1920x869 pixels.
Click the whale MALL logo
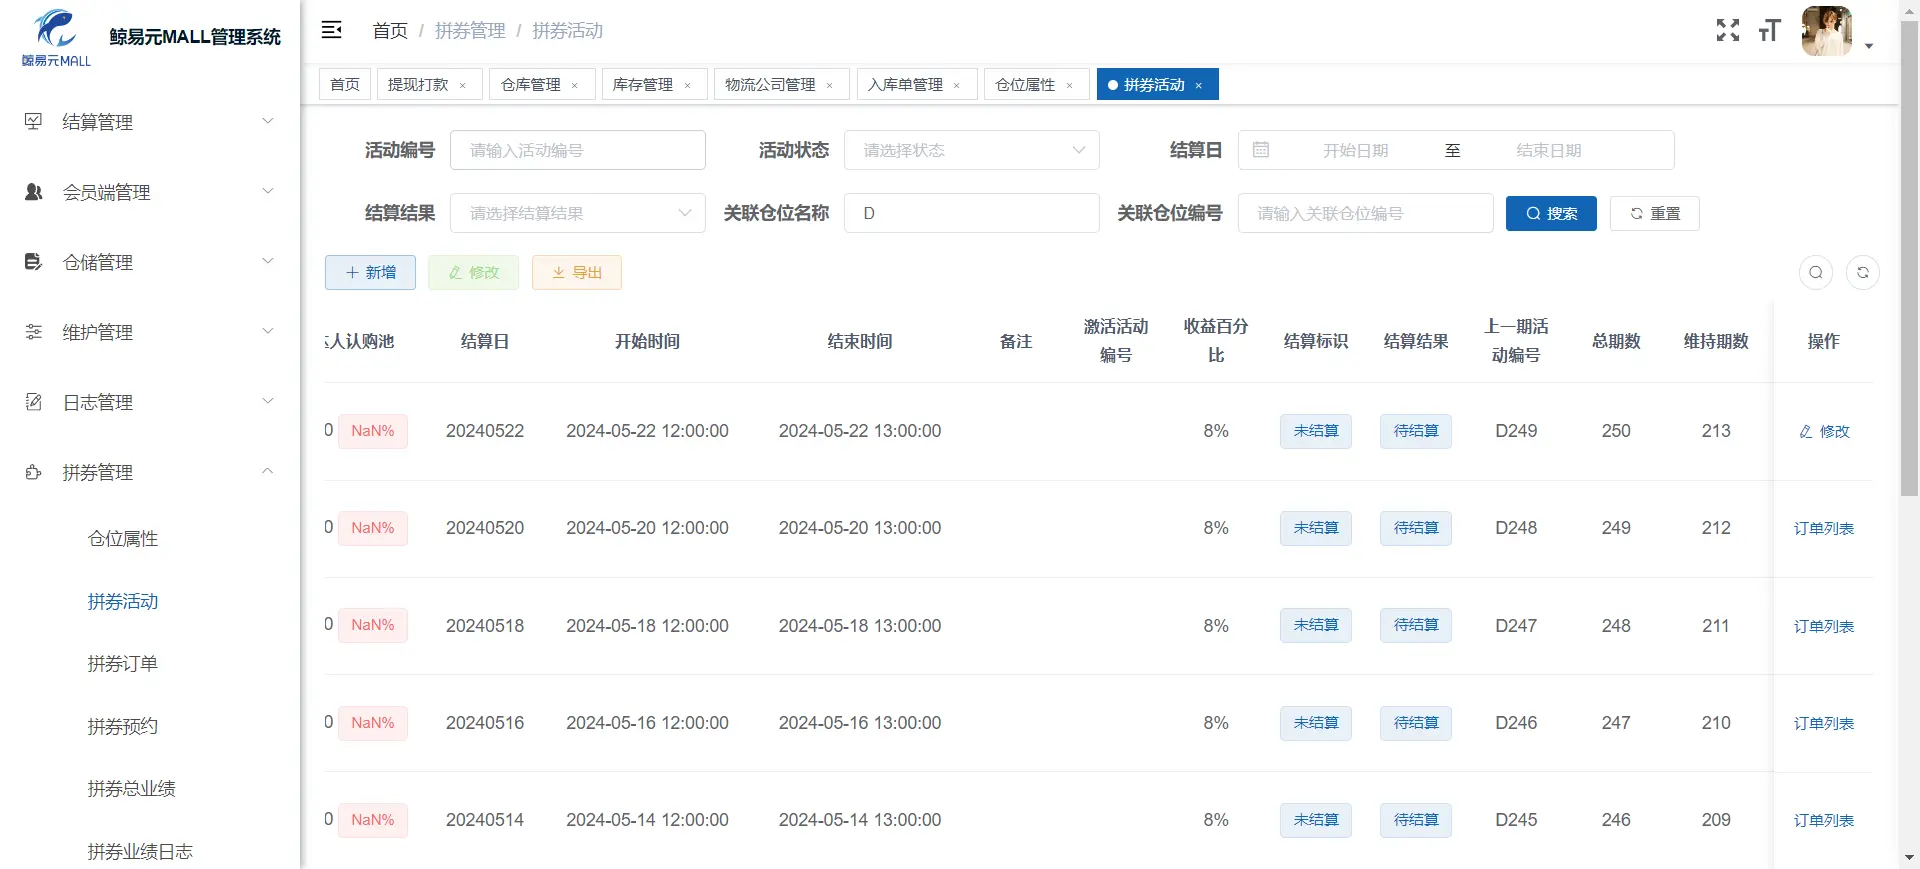tap(56, 37)
